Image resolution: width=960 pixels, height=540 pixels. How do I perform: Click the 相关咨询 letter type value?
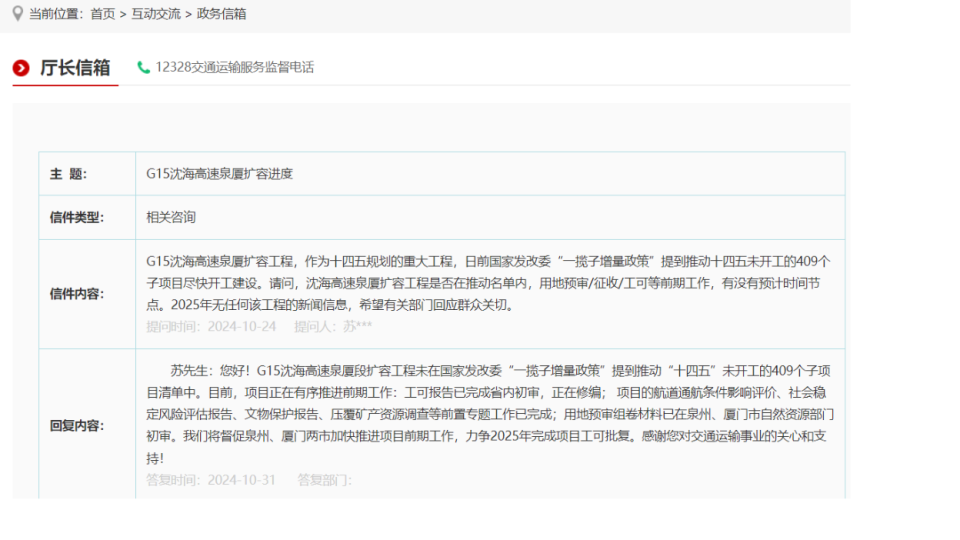[171, 217]
